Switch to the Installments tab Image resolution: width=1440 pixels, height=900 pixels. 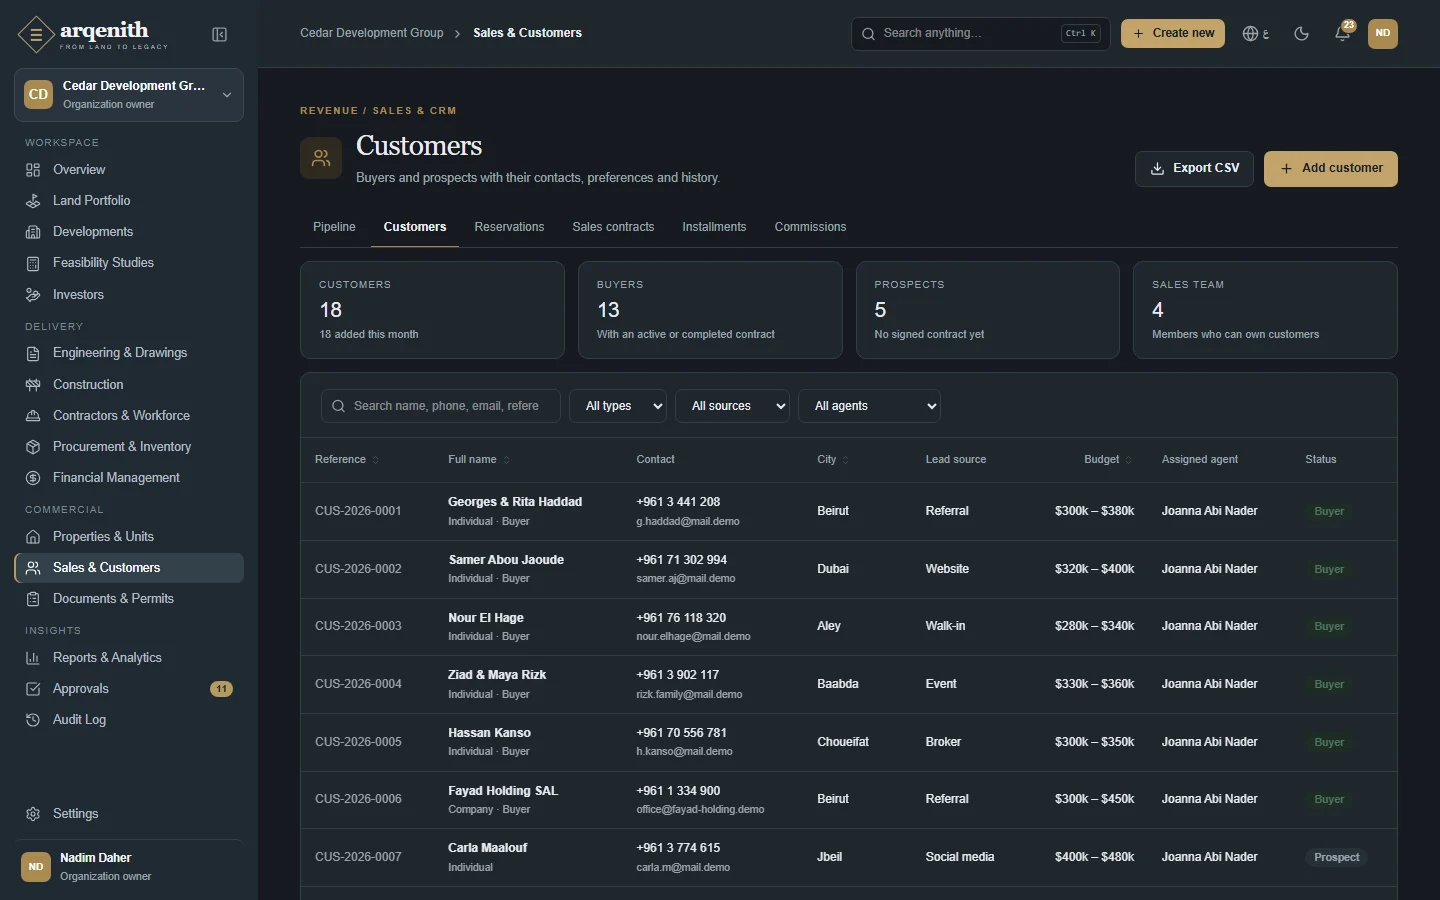click(x=714, y=227)
